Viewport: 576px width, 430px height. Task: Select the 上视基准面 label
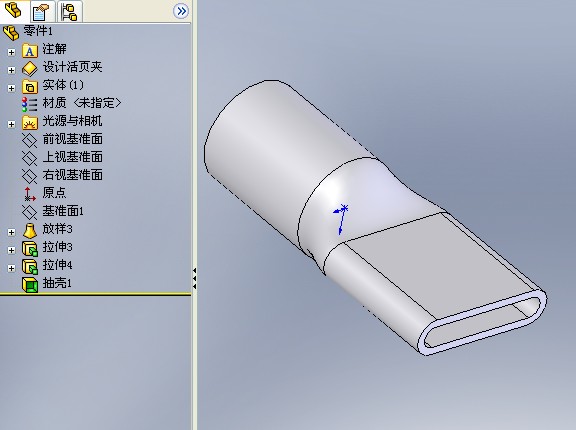tap(72, 157)
